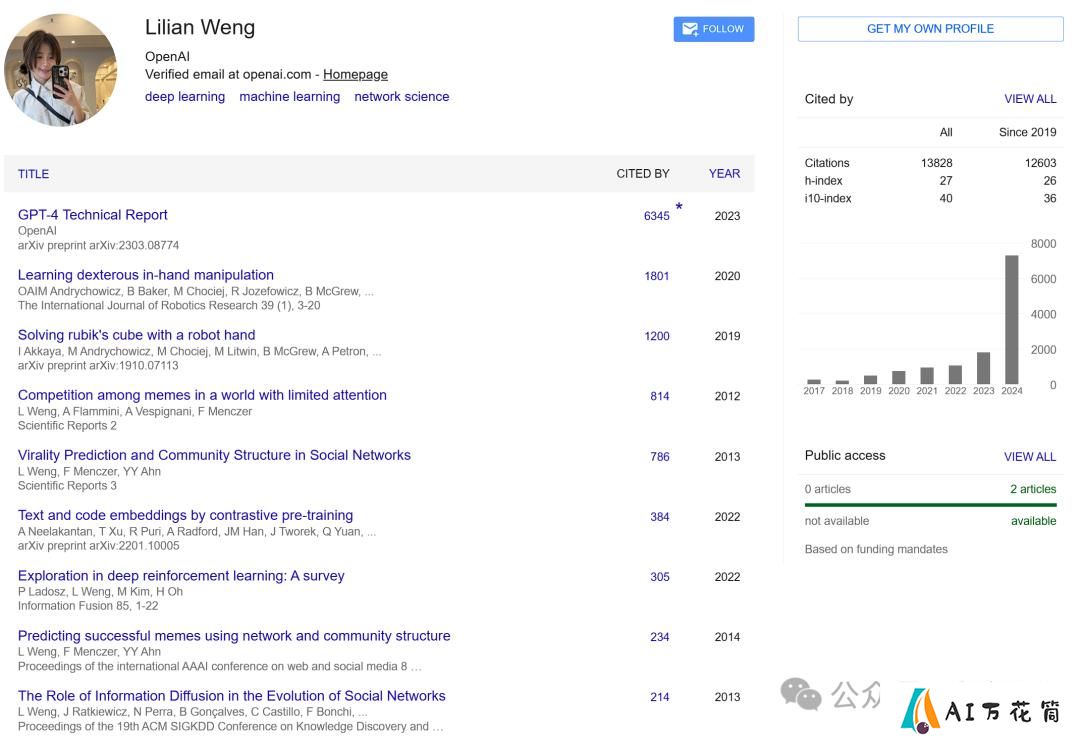Click year 2014 in the Predicting successful memes row
The image size is (1080, 739).
(x=727, y=637)
